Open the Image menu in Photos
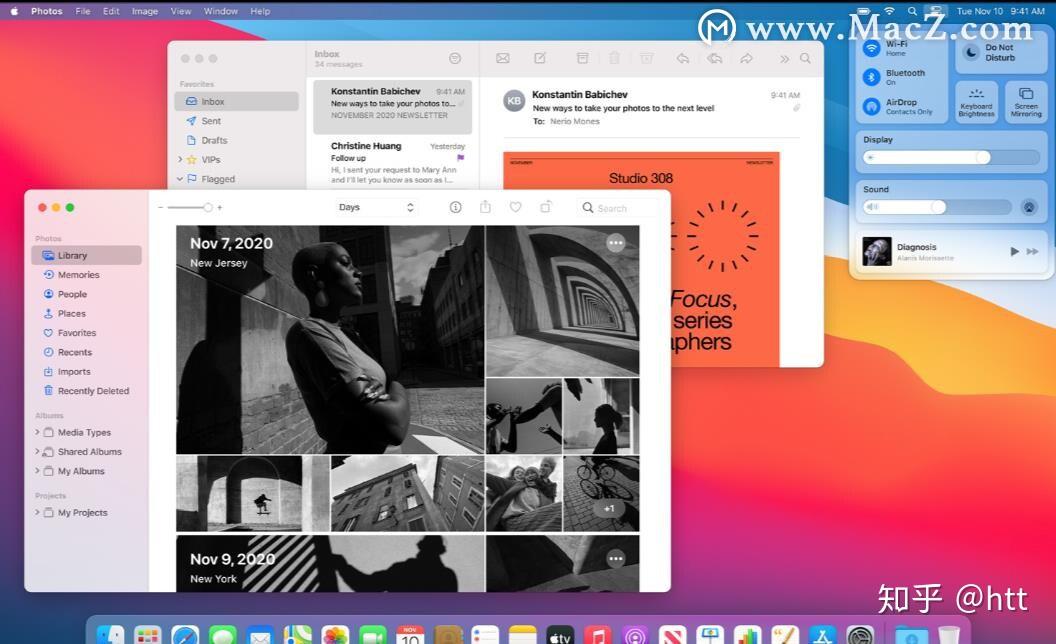This screenshot has width=1056, height=644. pos(144,11)
